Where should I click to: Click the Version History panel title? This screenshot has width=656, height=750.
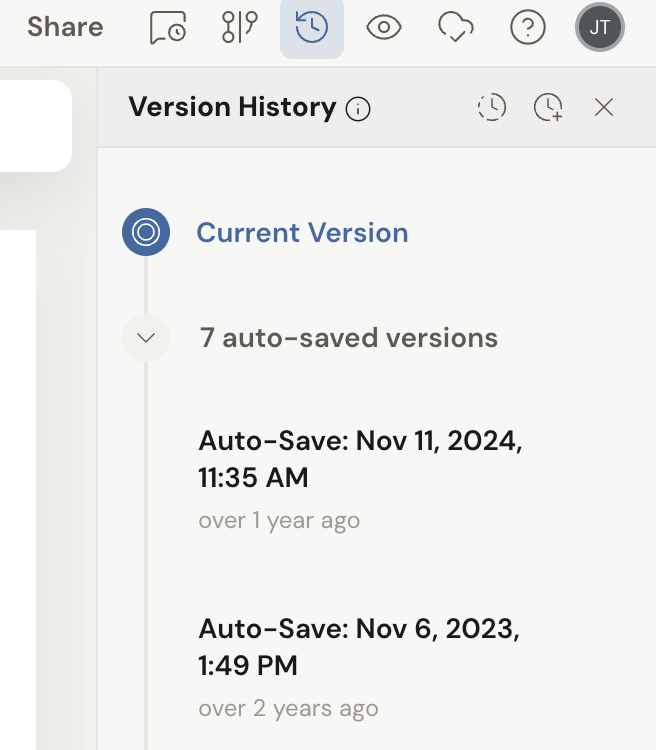tap(233, 107)
